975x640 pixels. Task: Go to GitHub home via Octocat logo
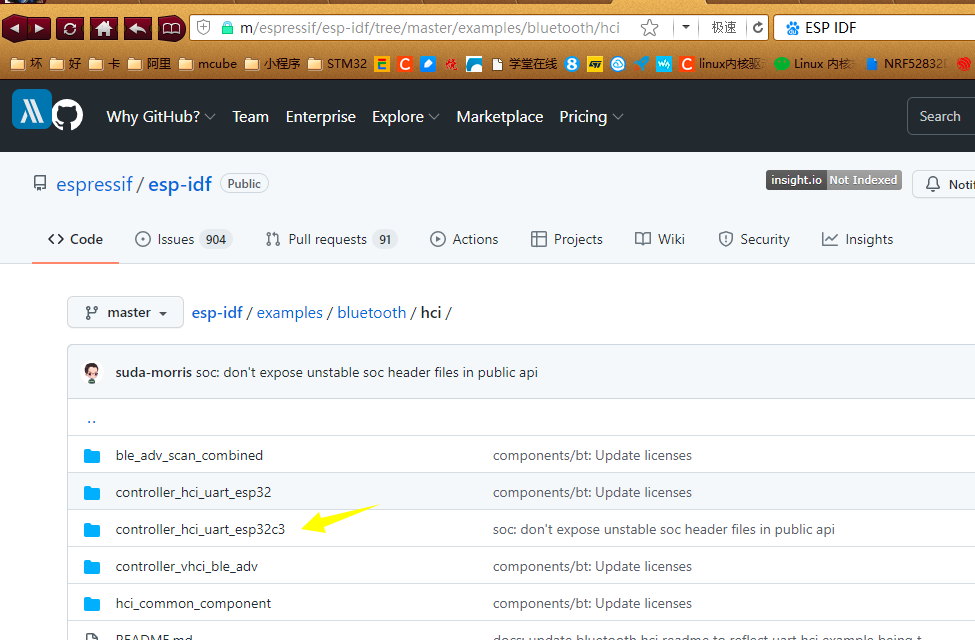coord(67,115)
